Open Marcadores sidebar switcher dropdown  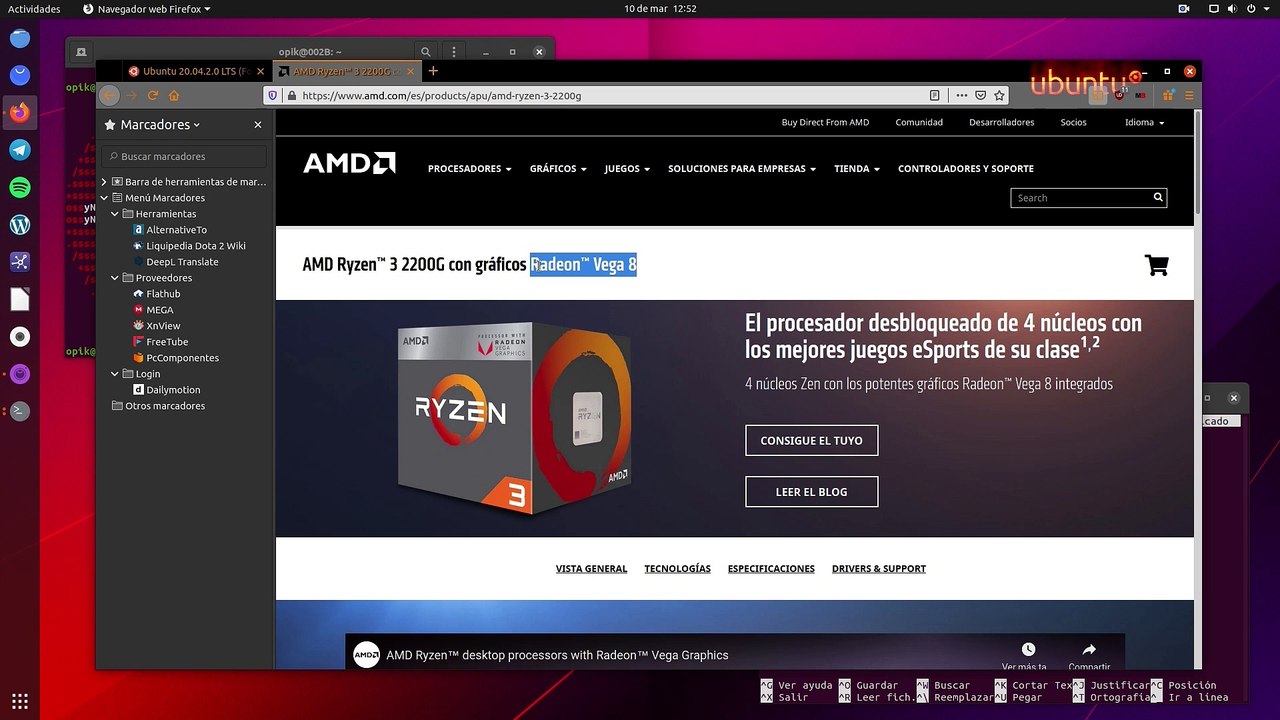pos(152,125)
